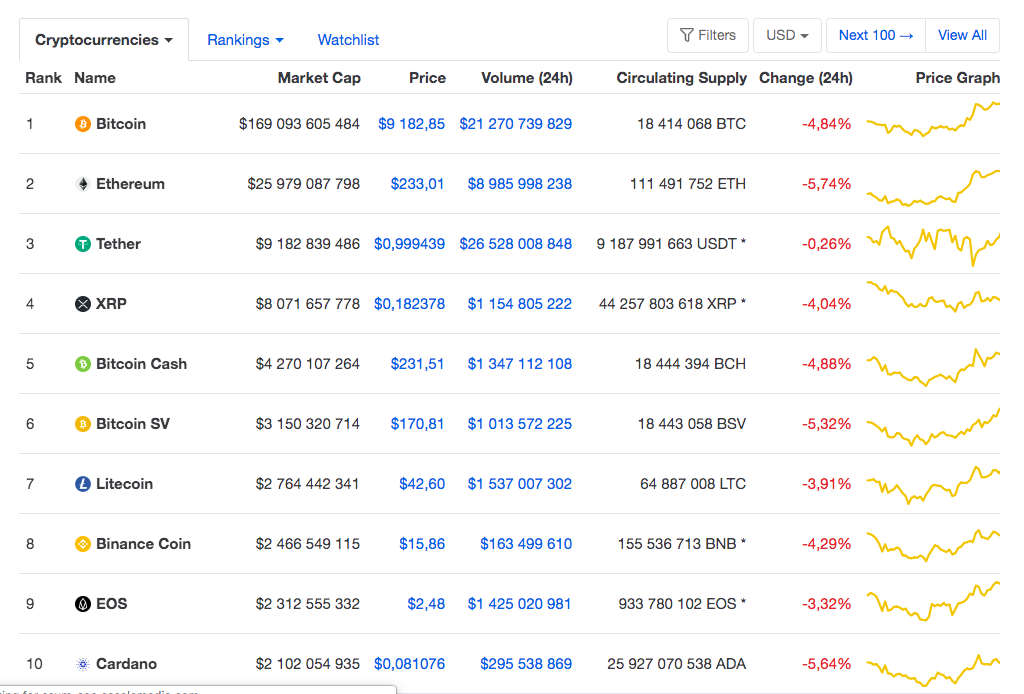Click Bitcoin market cap $169 093 605 484
The height and width of the screenshot is (694, 1024).
pyautogui.click(x=299, y=124)
